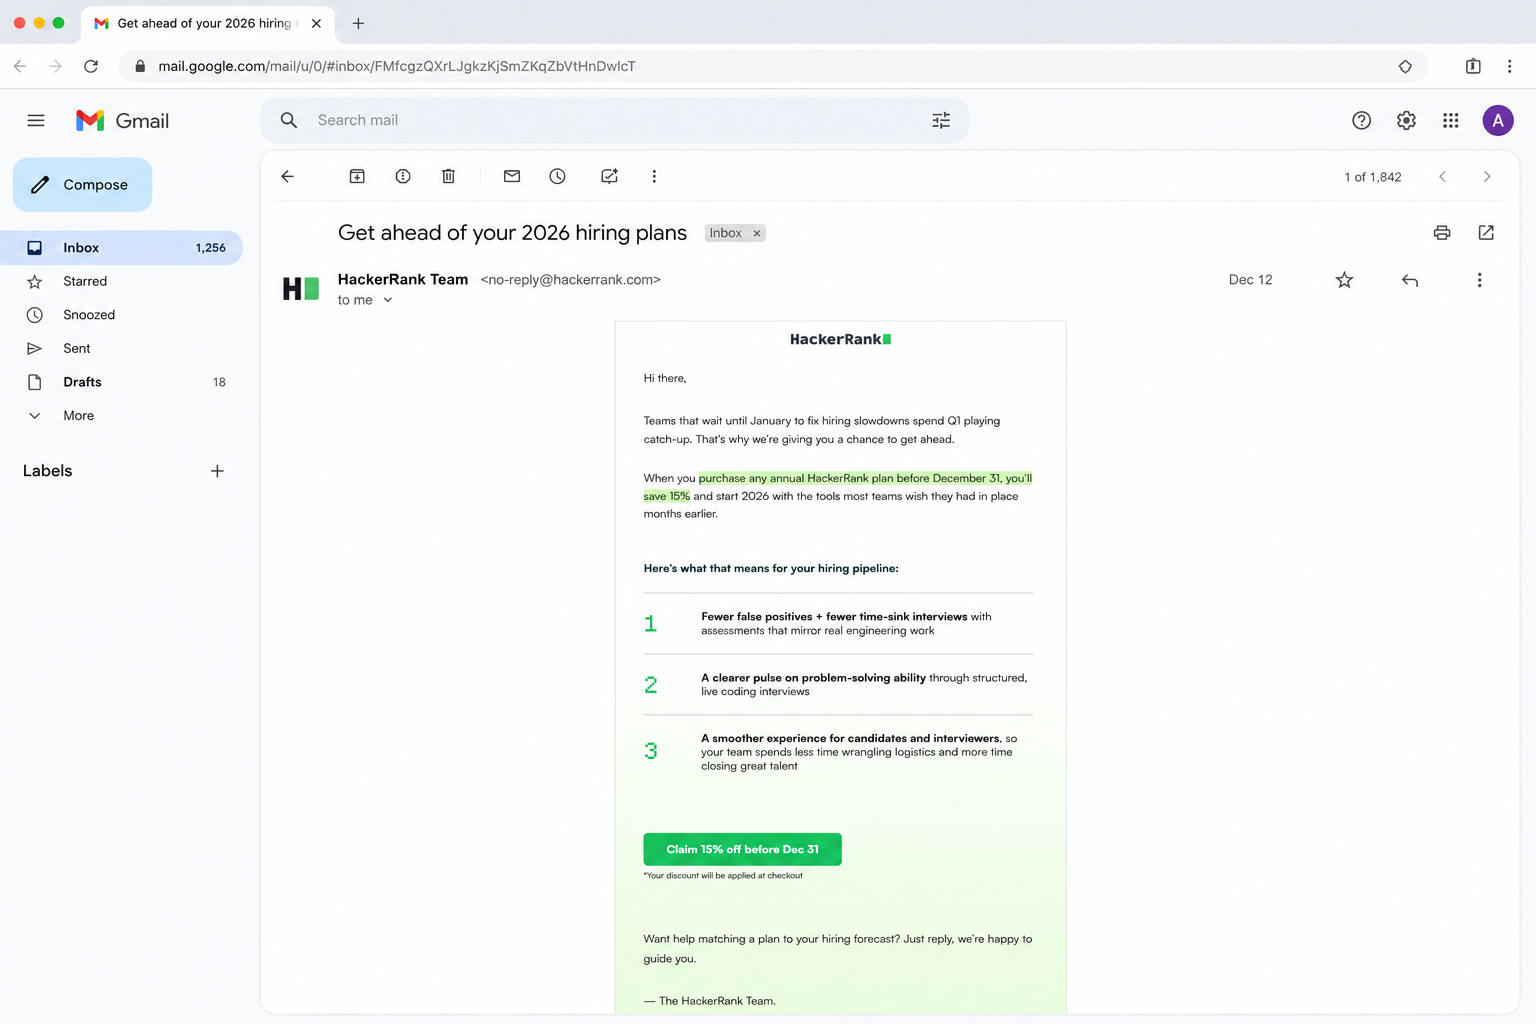
Task: Print all with the printer icon
Action: (1442, 232)
